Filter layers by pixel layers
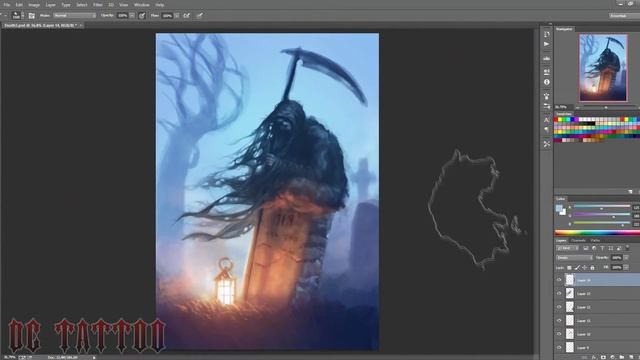Viewport: 640px width, 360px height. tap(586, 248)
